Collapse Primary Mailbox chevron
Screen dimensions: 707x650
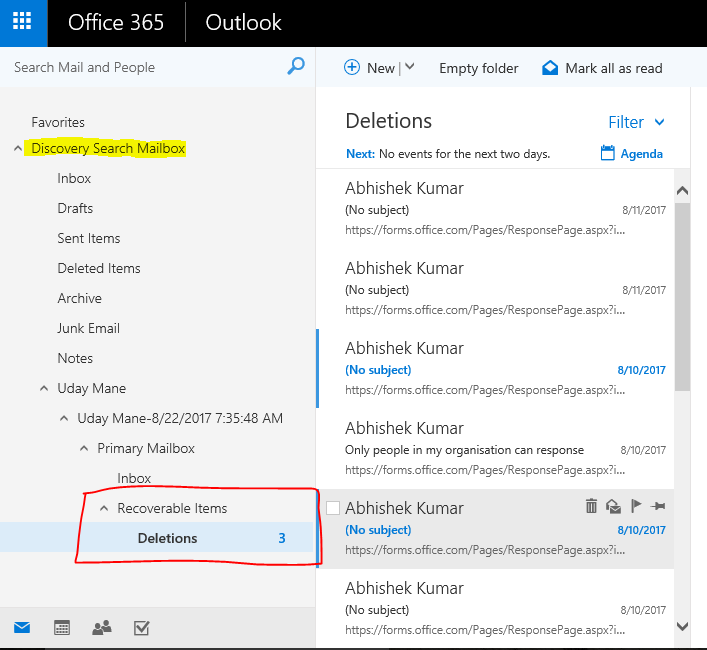pyautogui.click(x=84, y=448)
